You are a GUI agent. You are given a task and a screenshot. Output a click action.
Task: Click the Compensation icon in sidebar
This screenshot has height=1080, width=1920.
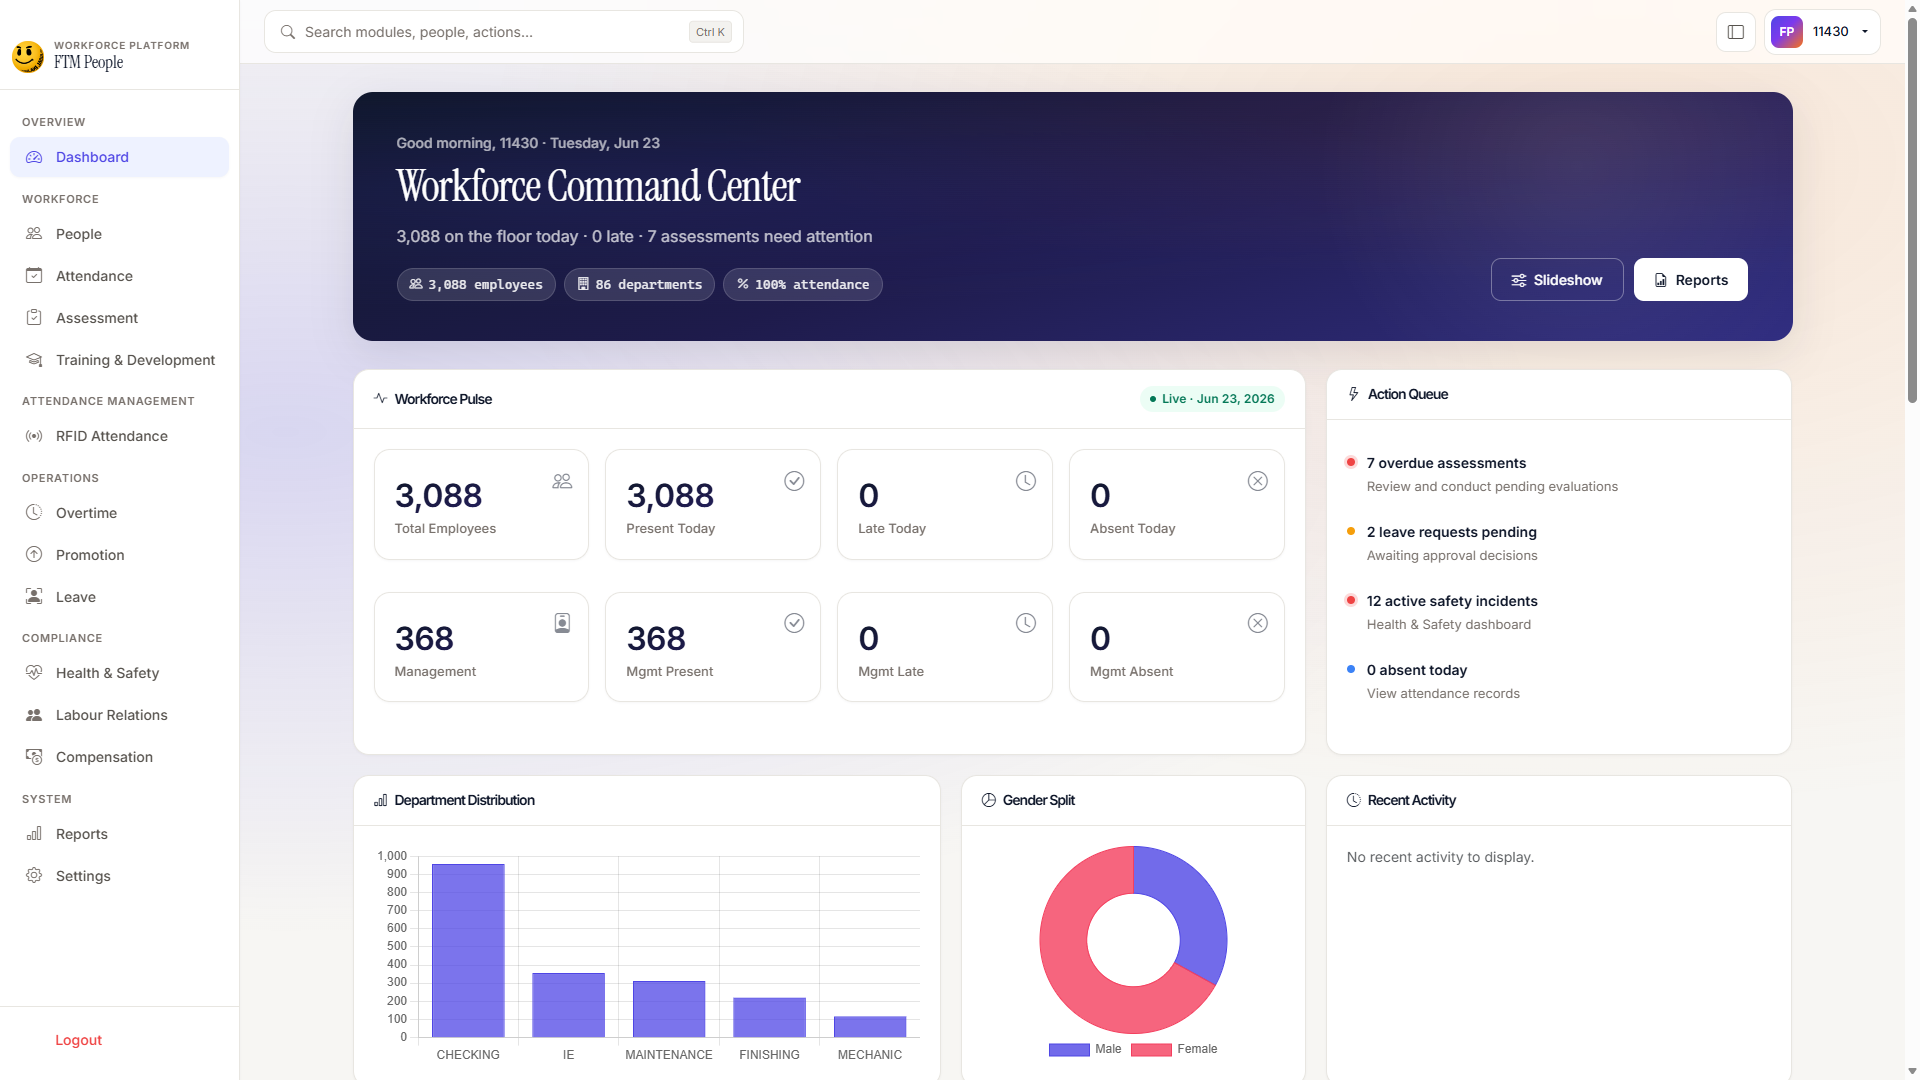tap(34, 757)
